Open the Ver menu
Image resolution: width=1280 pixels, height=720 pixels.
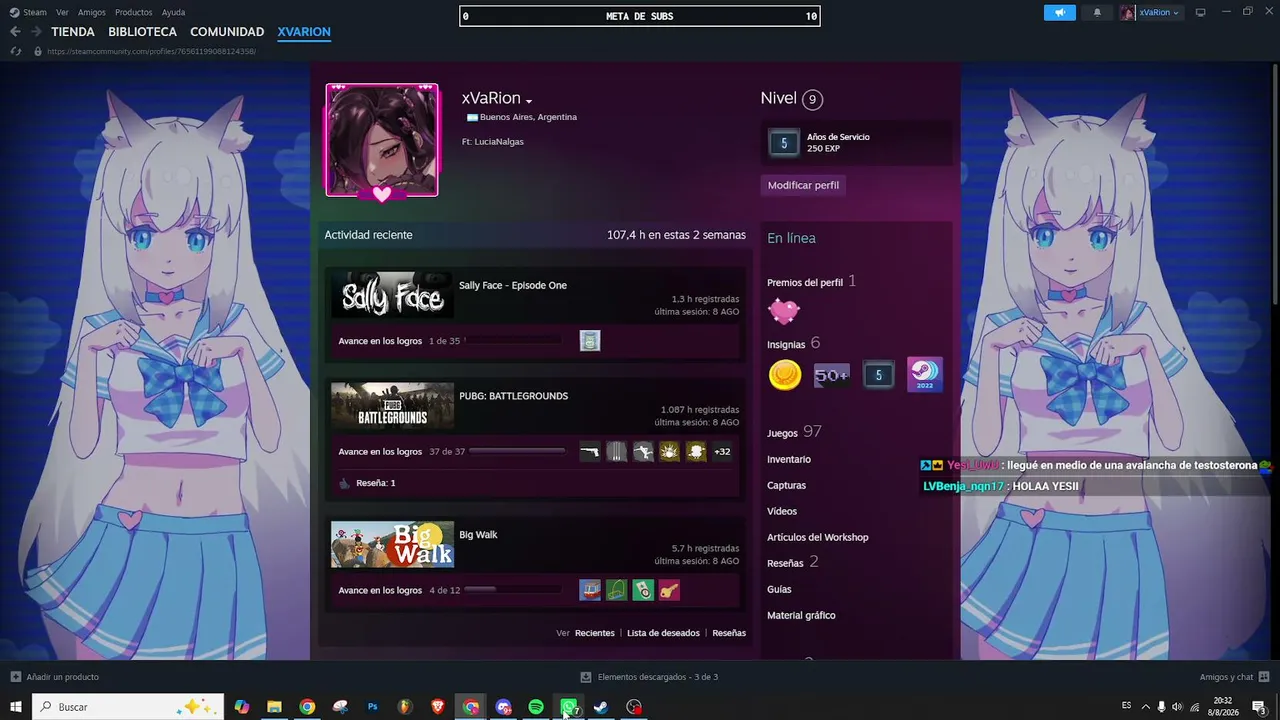[63, 13]
